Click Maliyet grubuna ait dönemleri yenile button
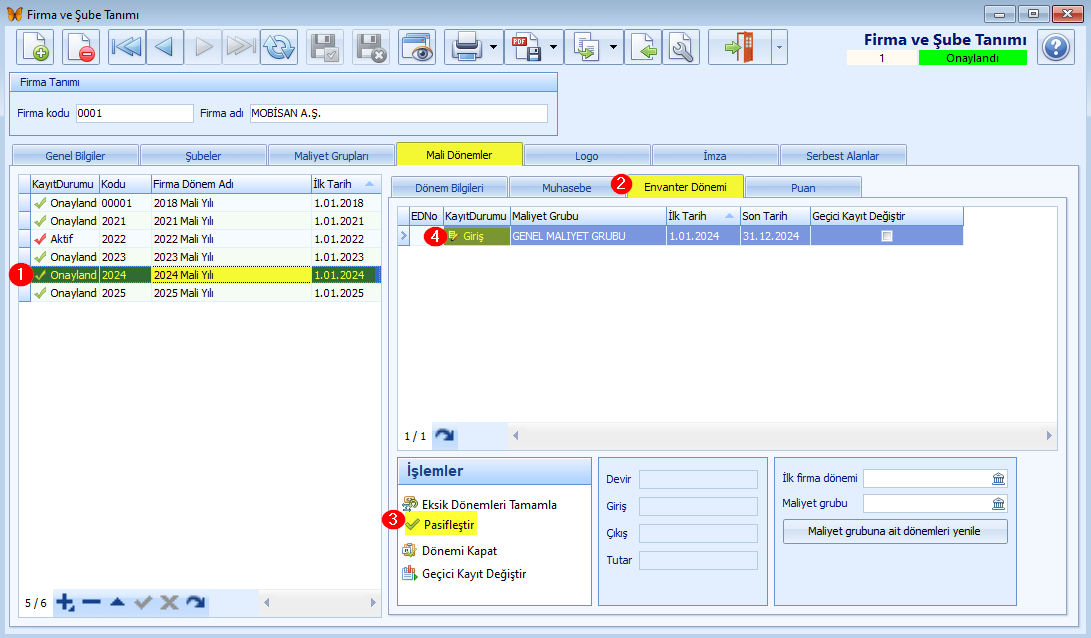This screenshot has width=1091, height=638. click(x=894, y=531)
